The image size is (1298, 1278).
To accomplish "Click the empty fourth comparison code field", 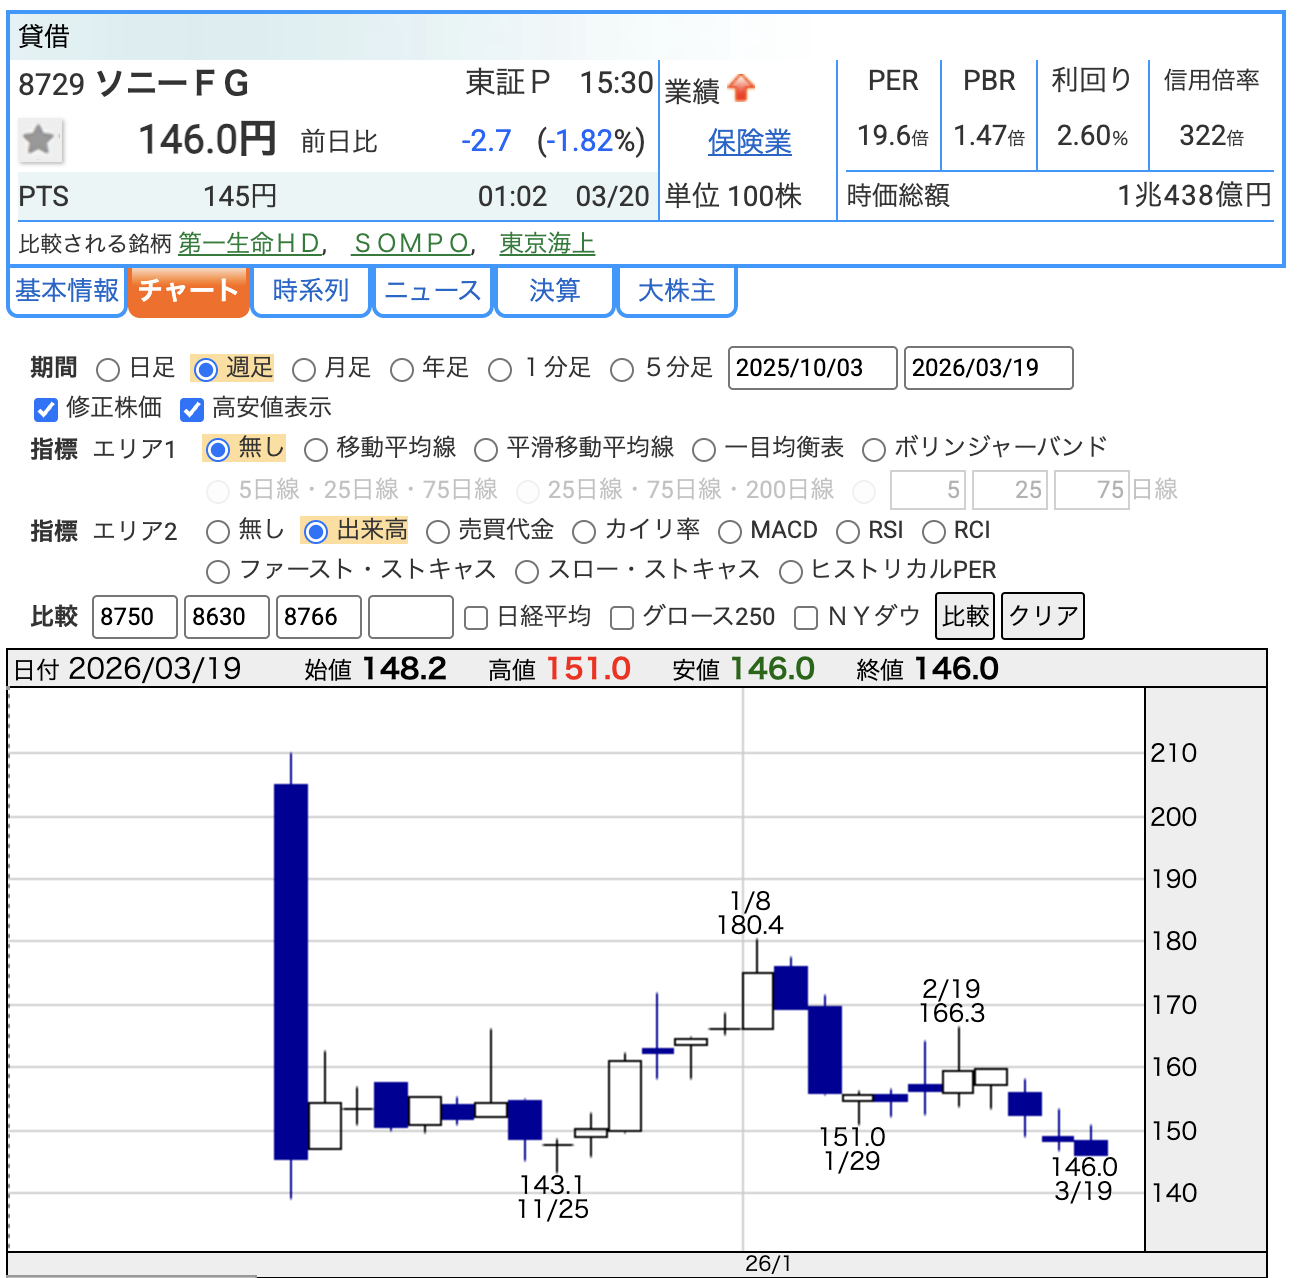I will tap(410, 617).
